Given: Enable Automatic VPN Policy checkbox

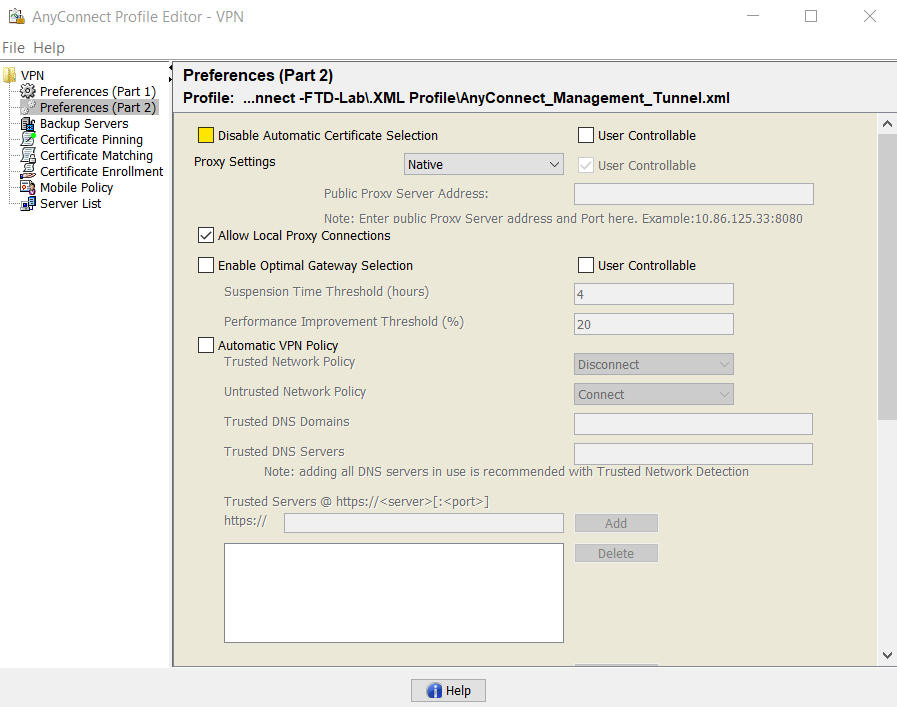Looking at the screenshot, I should click(205, 345).
